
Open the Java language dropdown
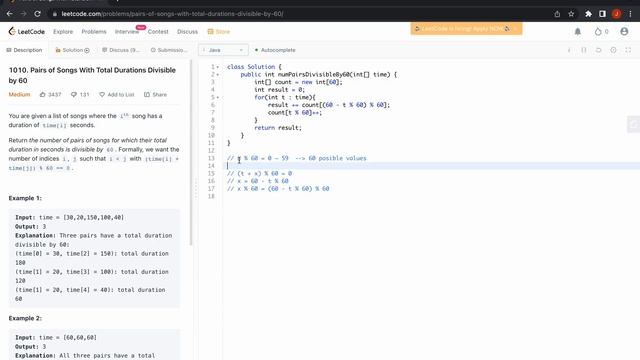point(223,50)
